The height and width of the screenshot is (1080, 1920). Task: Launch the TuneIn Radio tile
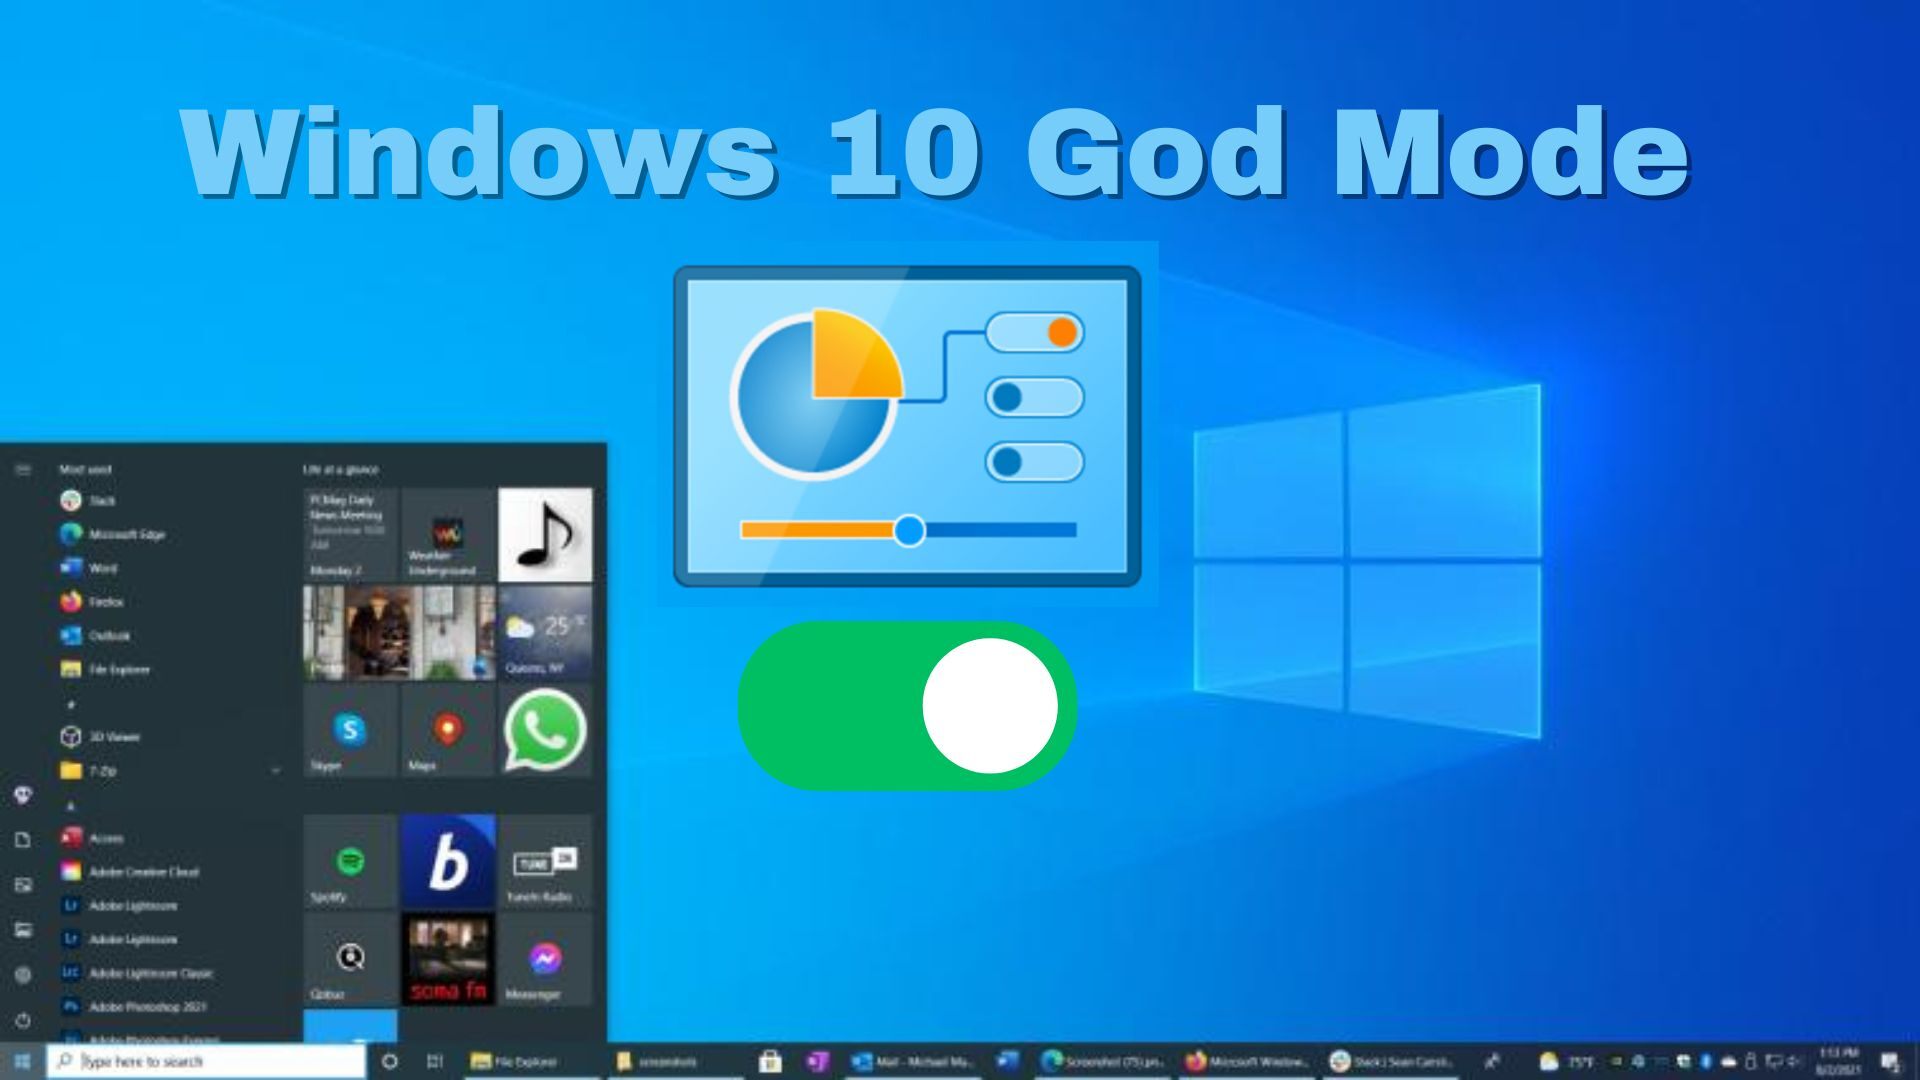[545, 861]
